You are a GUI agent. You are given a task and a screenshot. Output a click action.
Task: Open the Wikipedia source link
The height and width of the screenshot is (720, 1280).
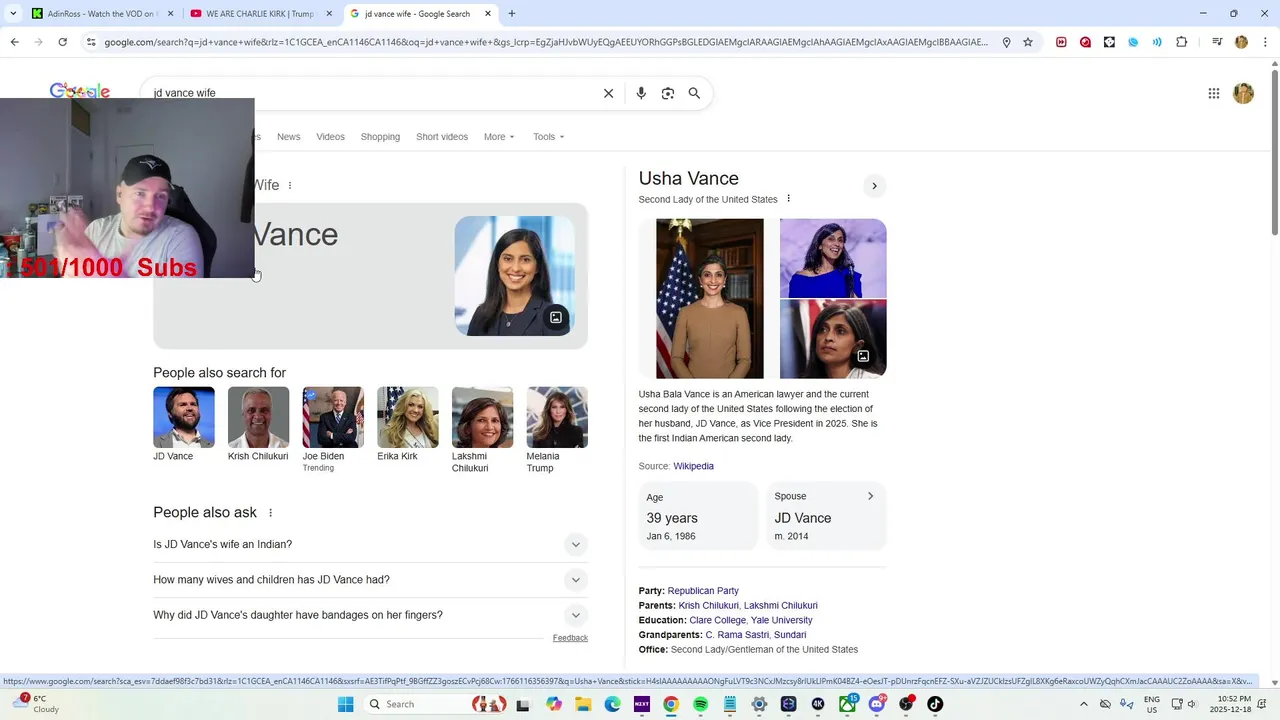click(x=693, y=466)
